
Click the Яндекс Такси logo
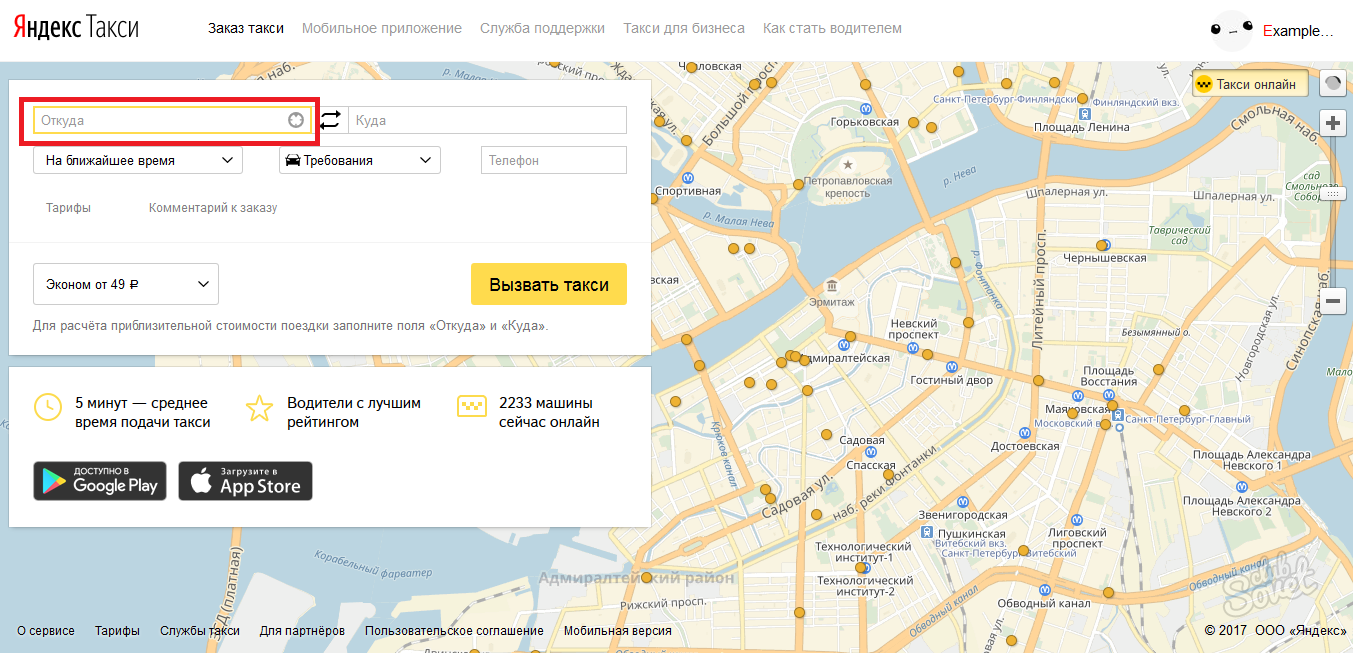77,28
